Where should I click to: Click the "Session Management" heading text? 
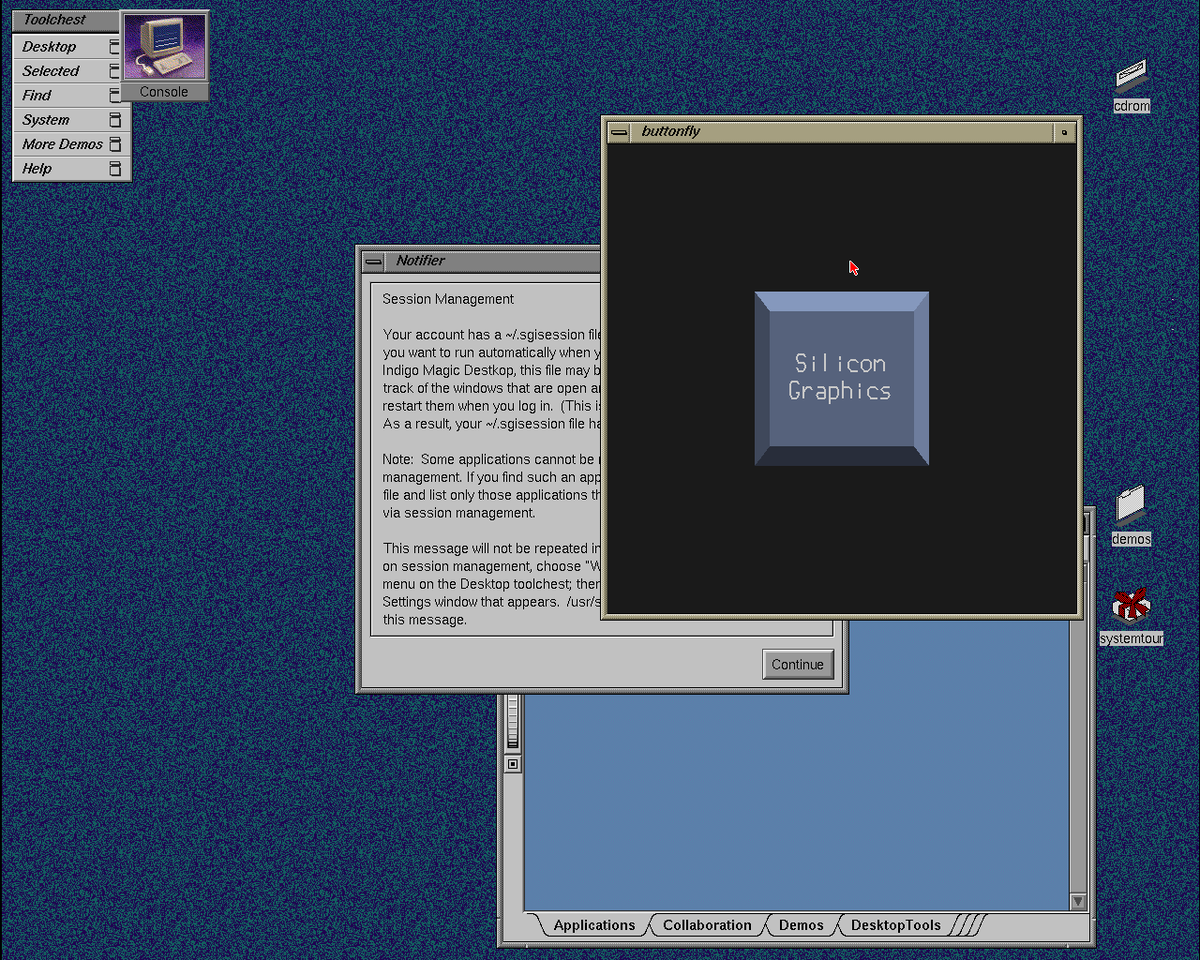coord(448,299)
